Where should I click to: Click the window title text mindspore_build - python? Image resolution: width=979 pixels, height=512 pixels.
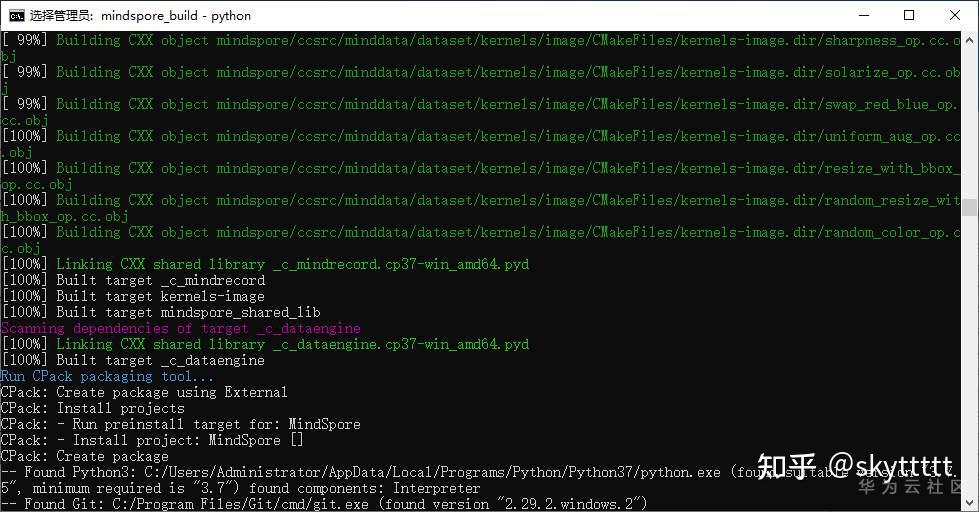click(176, 16)
